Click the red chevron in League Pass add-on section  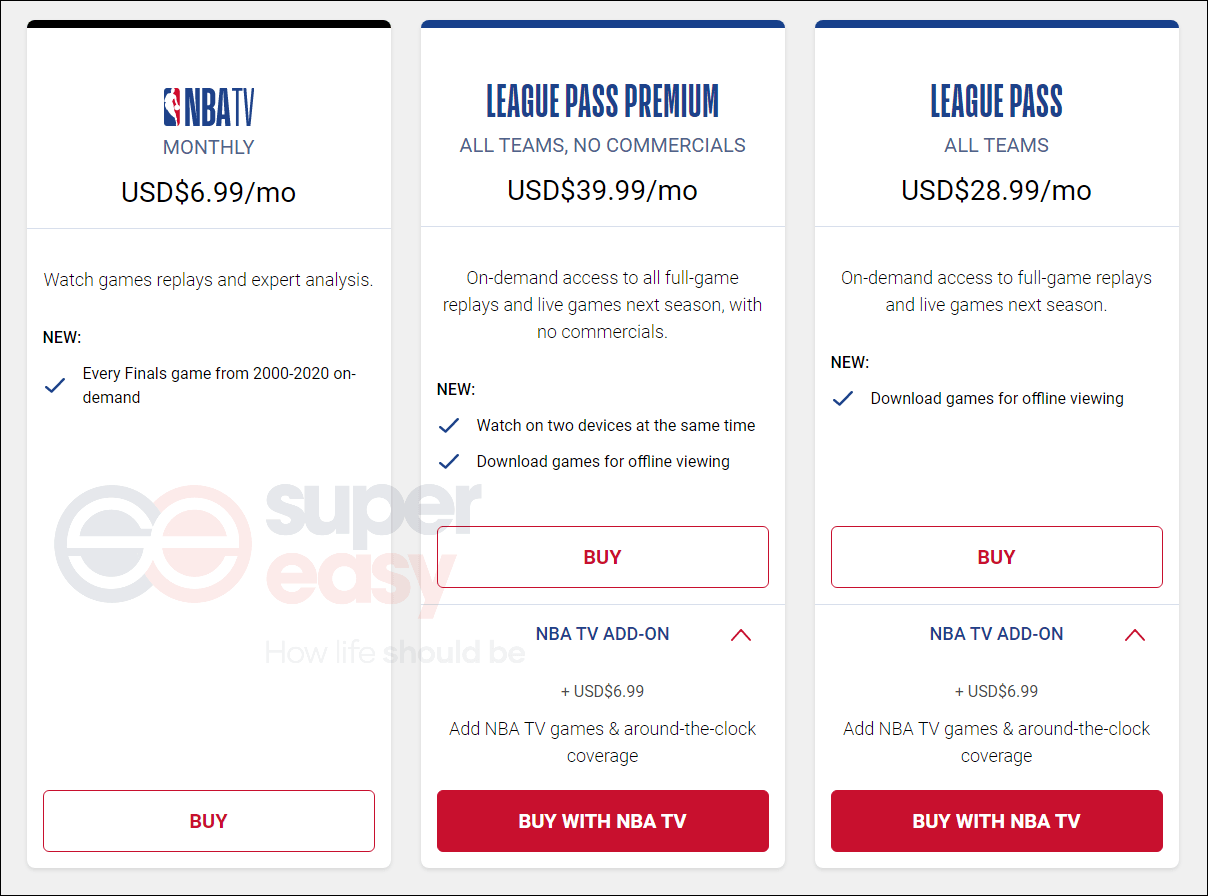pyautogui.click(x=1135, y=634)
